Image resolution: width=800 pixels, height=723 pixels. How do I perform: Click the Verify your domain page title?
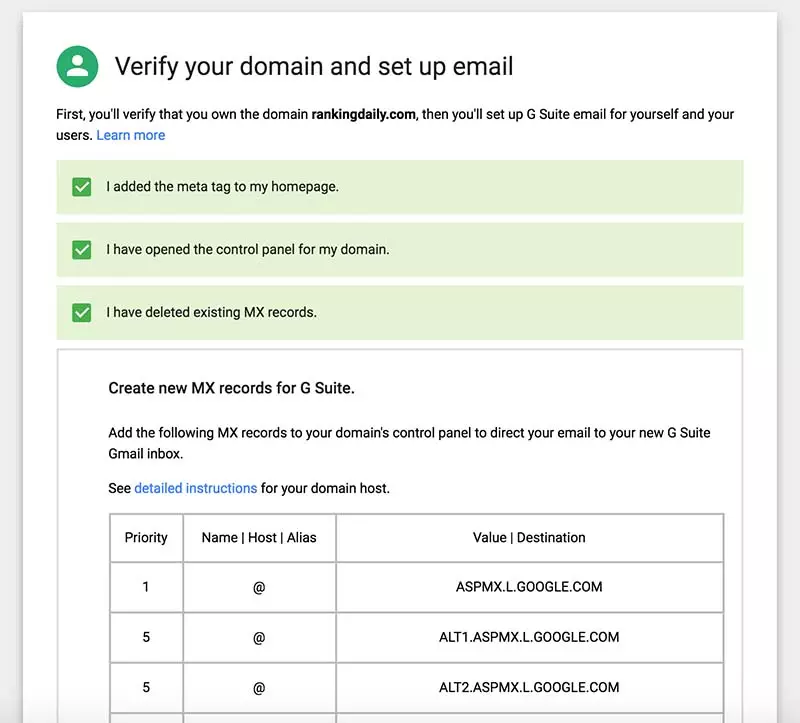pos(314,67)
